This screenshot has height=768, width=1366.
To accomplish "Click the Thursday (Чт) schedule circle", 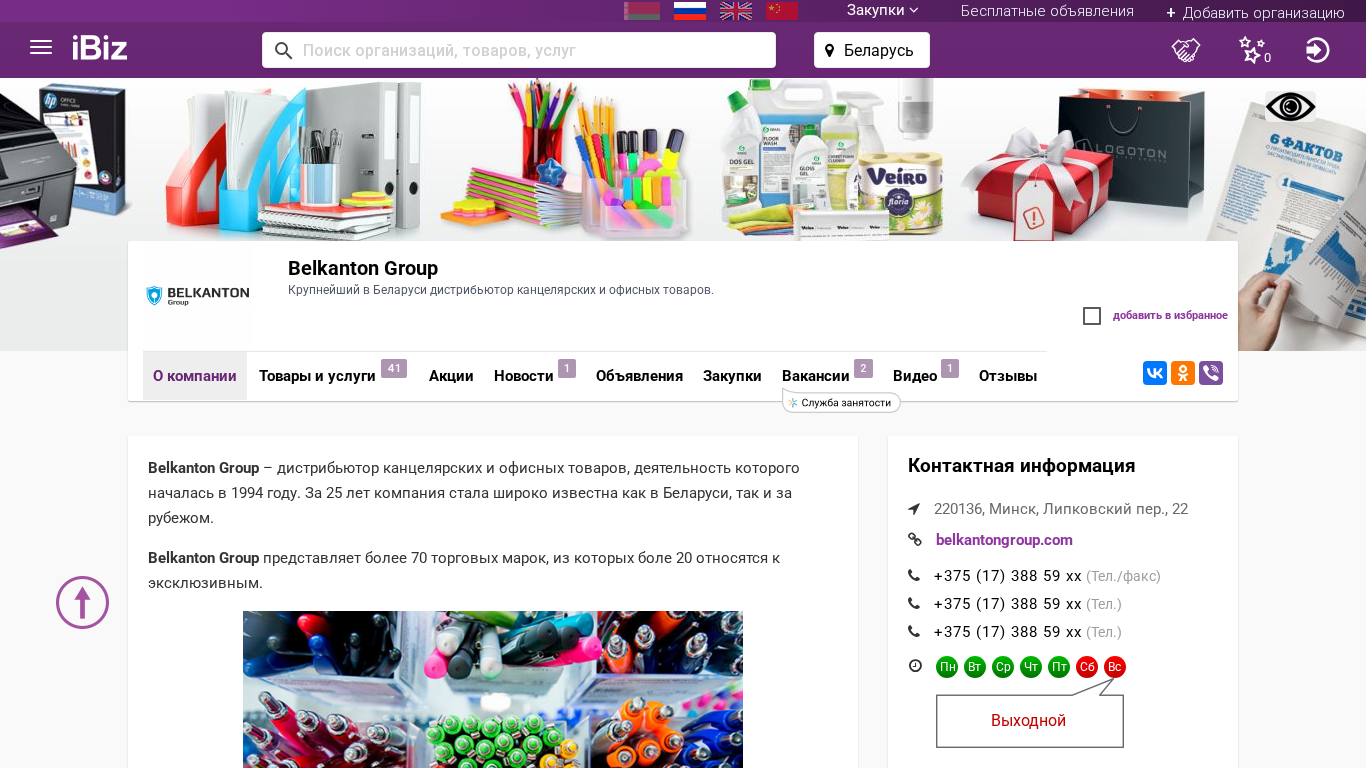I will click(1031, 667).
